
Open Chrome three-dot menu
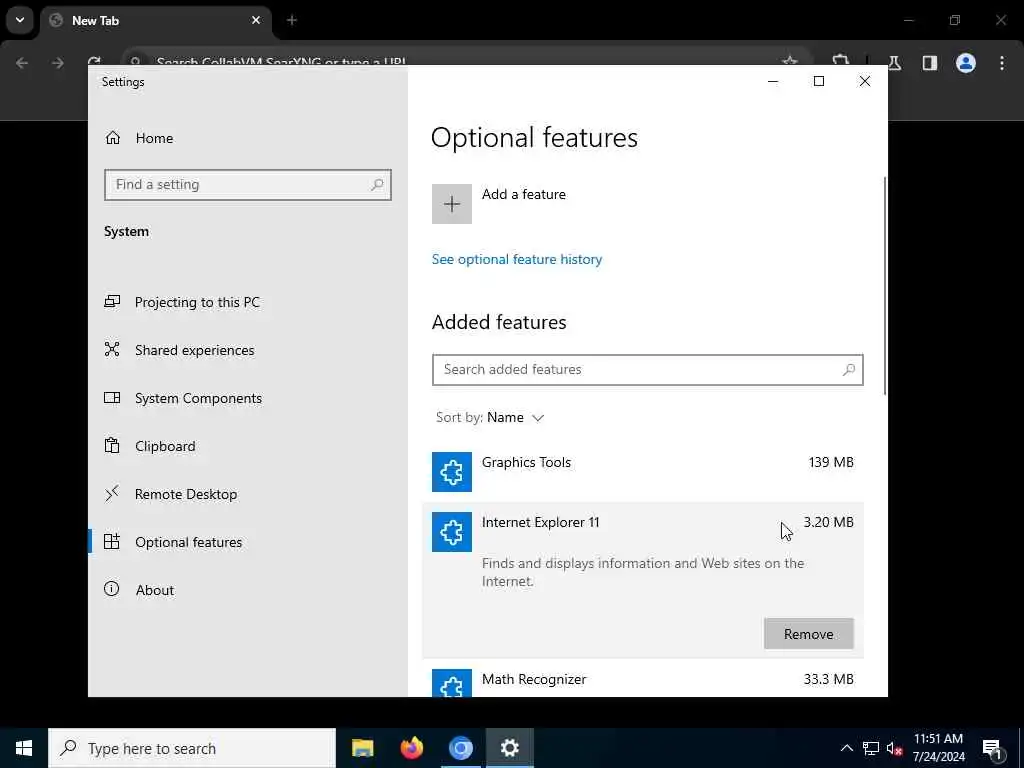pyautogui.click(x=1002, y=63)
